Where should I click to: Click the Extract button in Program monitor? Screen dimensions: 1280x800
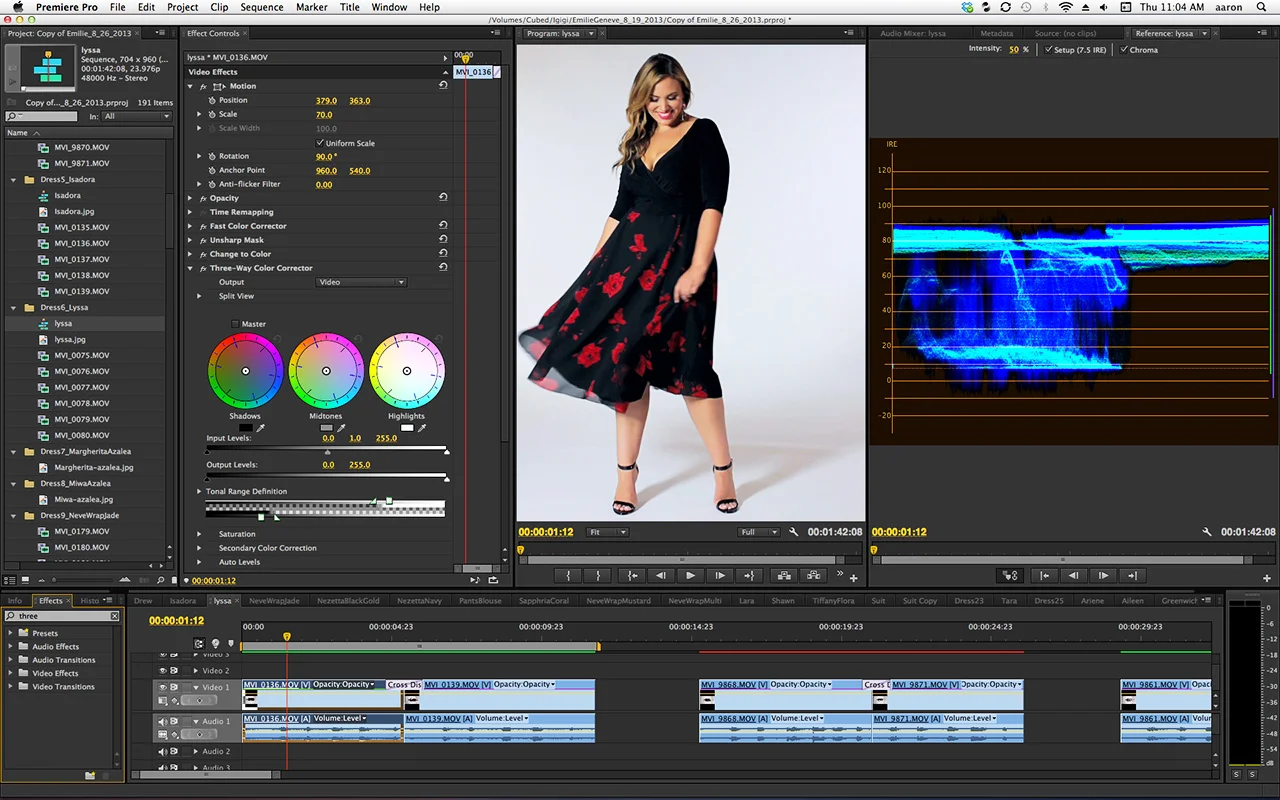(813, 576)
